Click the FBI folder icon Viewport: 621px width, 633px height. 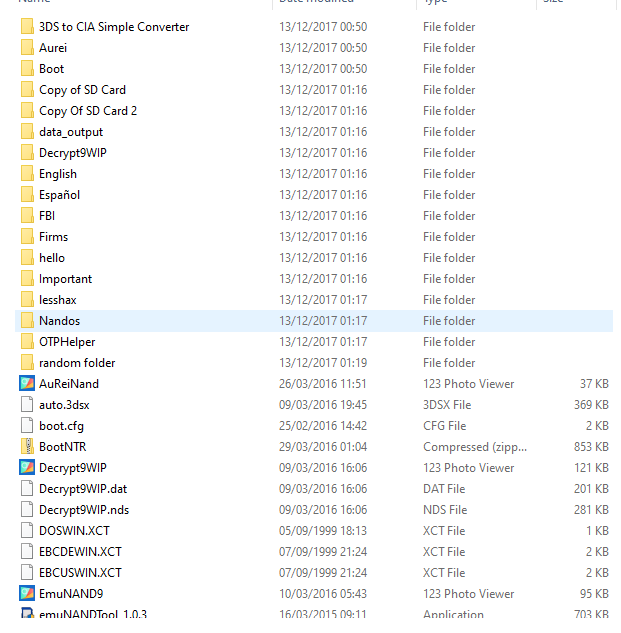(27, 216)
